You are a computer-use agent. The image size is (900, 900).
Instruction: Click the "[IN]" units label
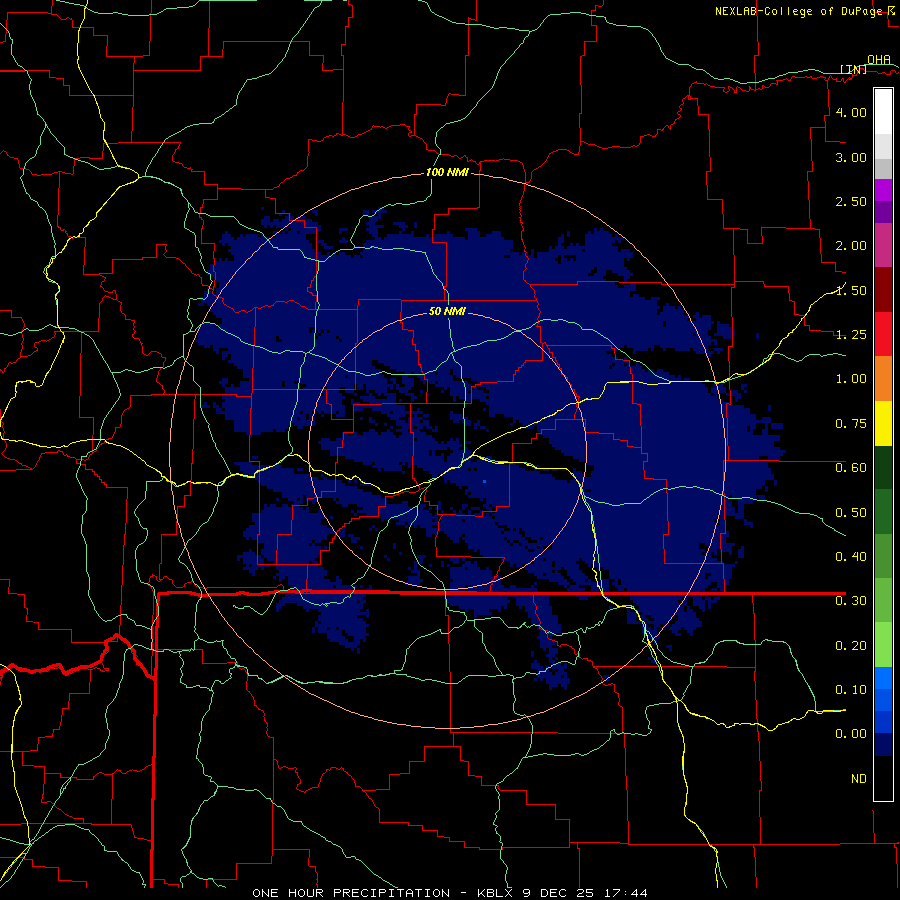point(854,69)
